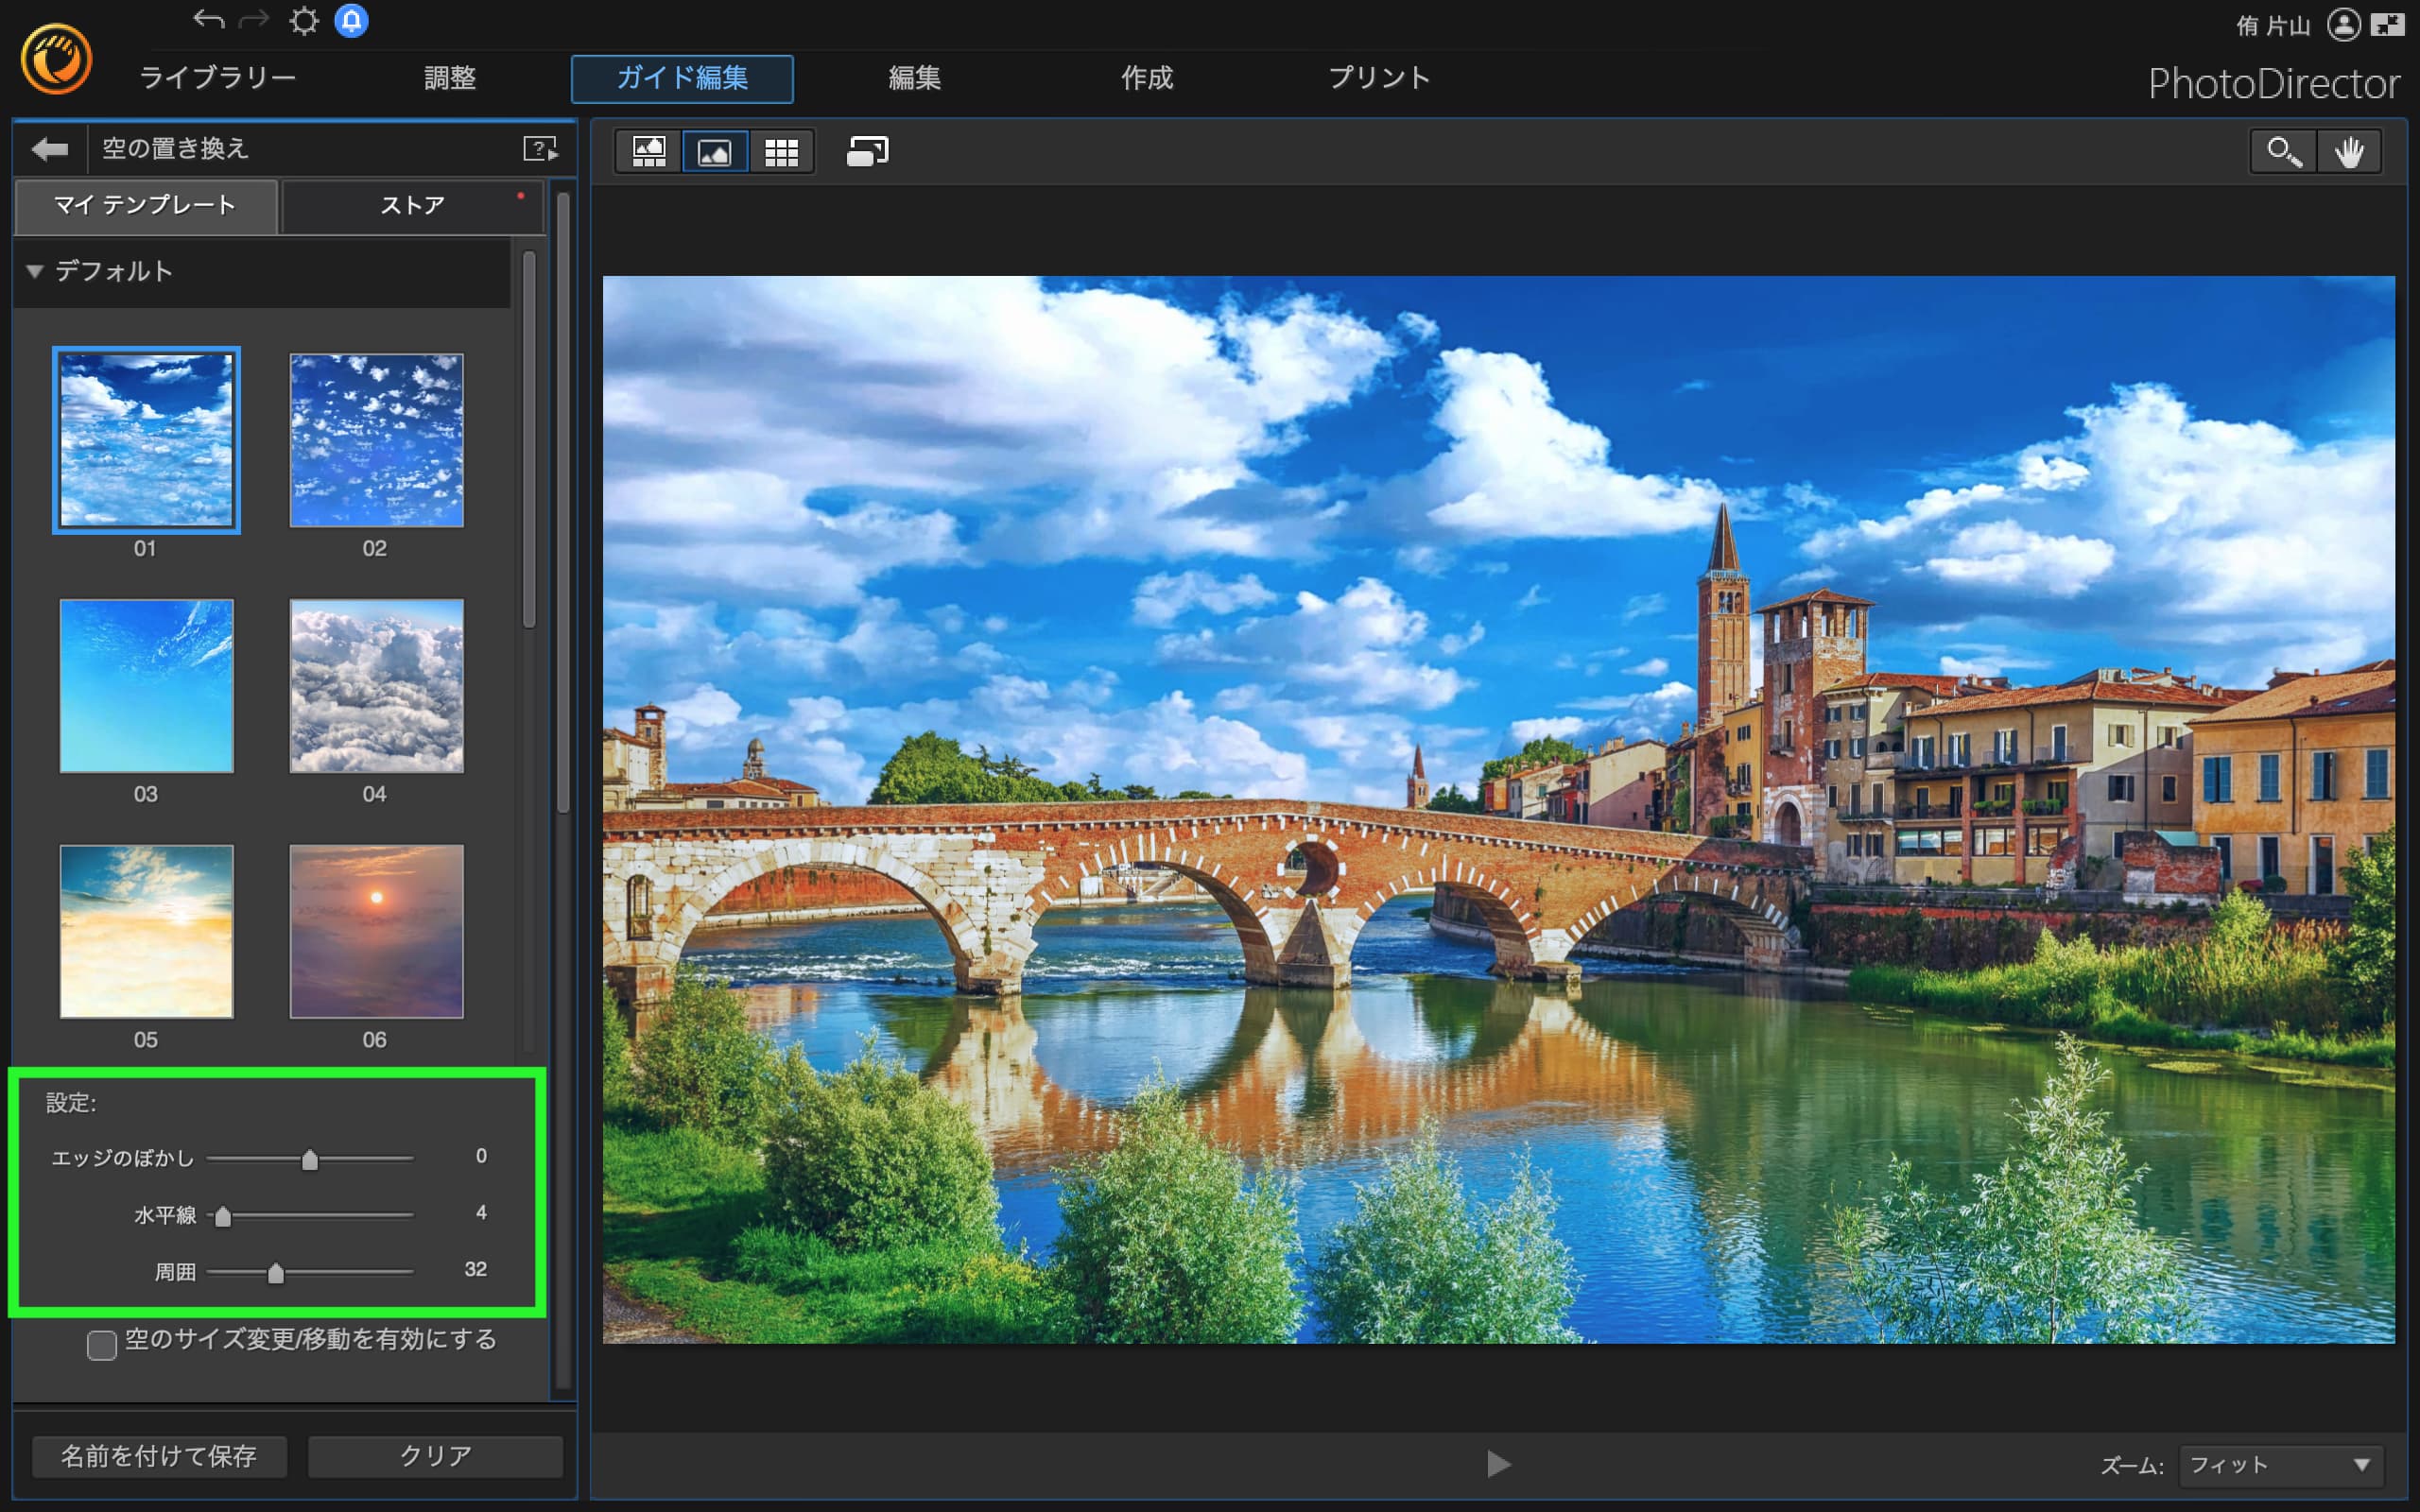2420x1512 pixels.
Task: Click the undo arrow icon
Action: point(208,20)
